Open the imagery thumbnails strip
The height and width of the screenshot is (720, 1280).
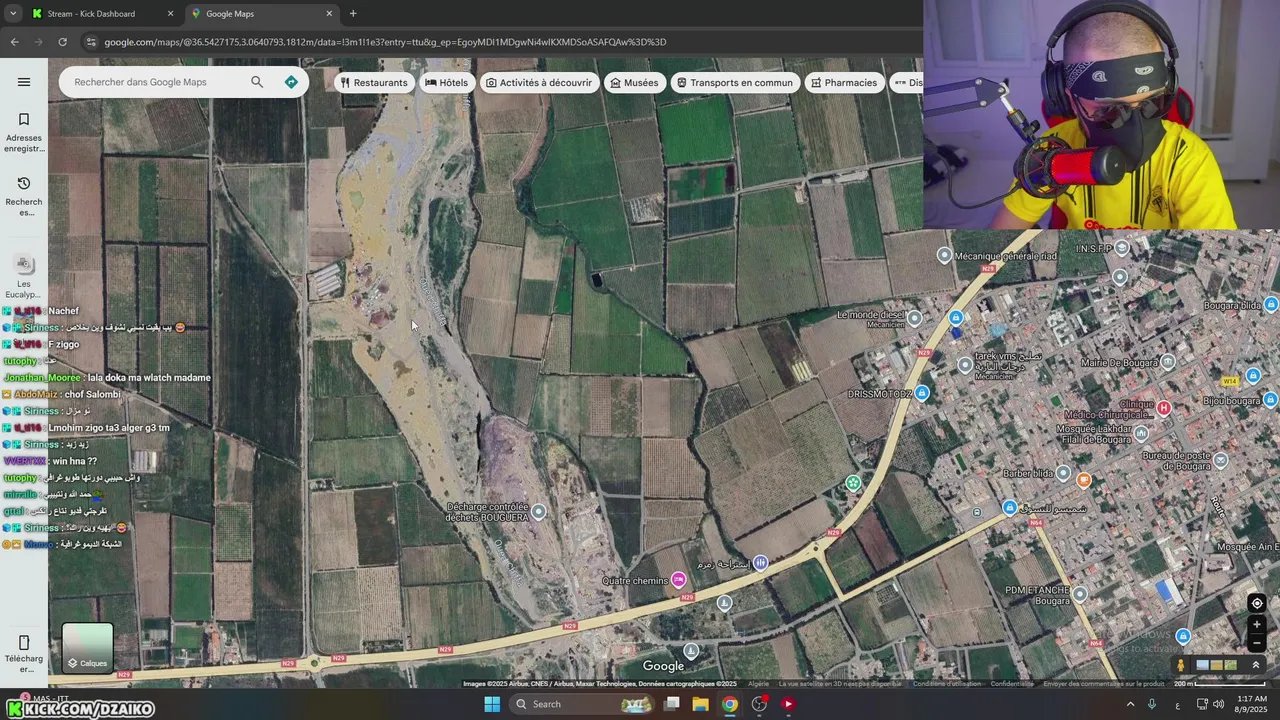[1216, 665]
